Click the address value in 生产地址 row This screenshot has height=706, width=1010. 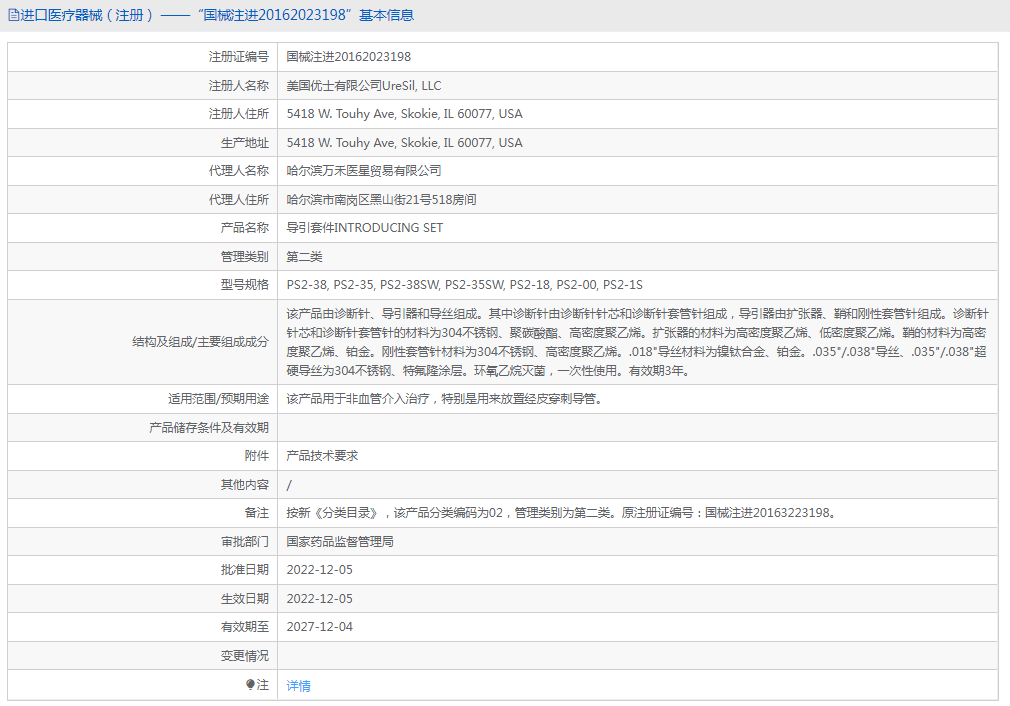405,142
